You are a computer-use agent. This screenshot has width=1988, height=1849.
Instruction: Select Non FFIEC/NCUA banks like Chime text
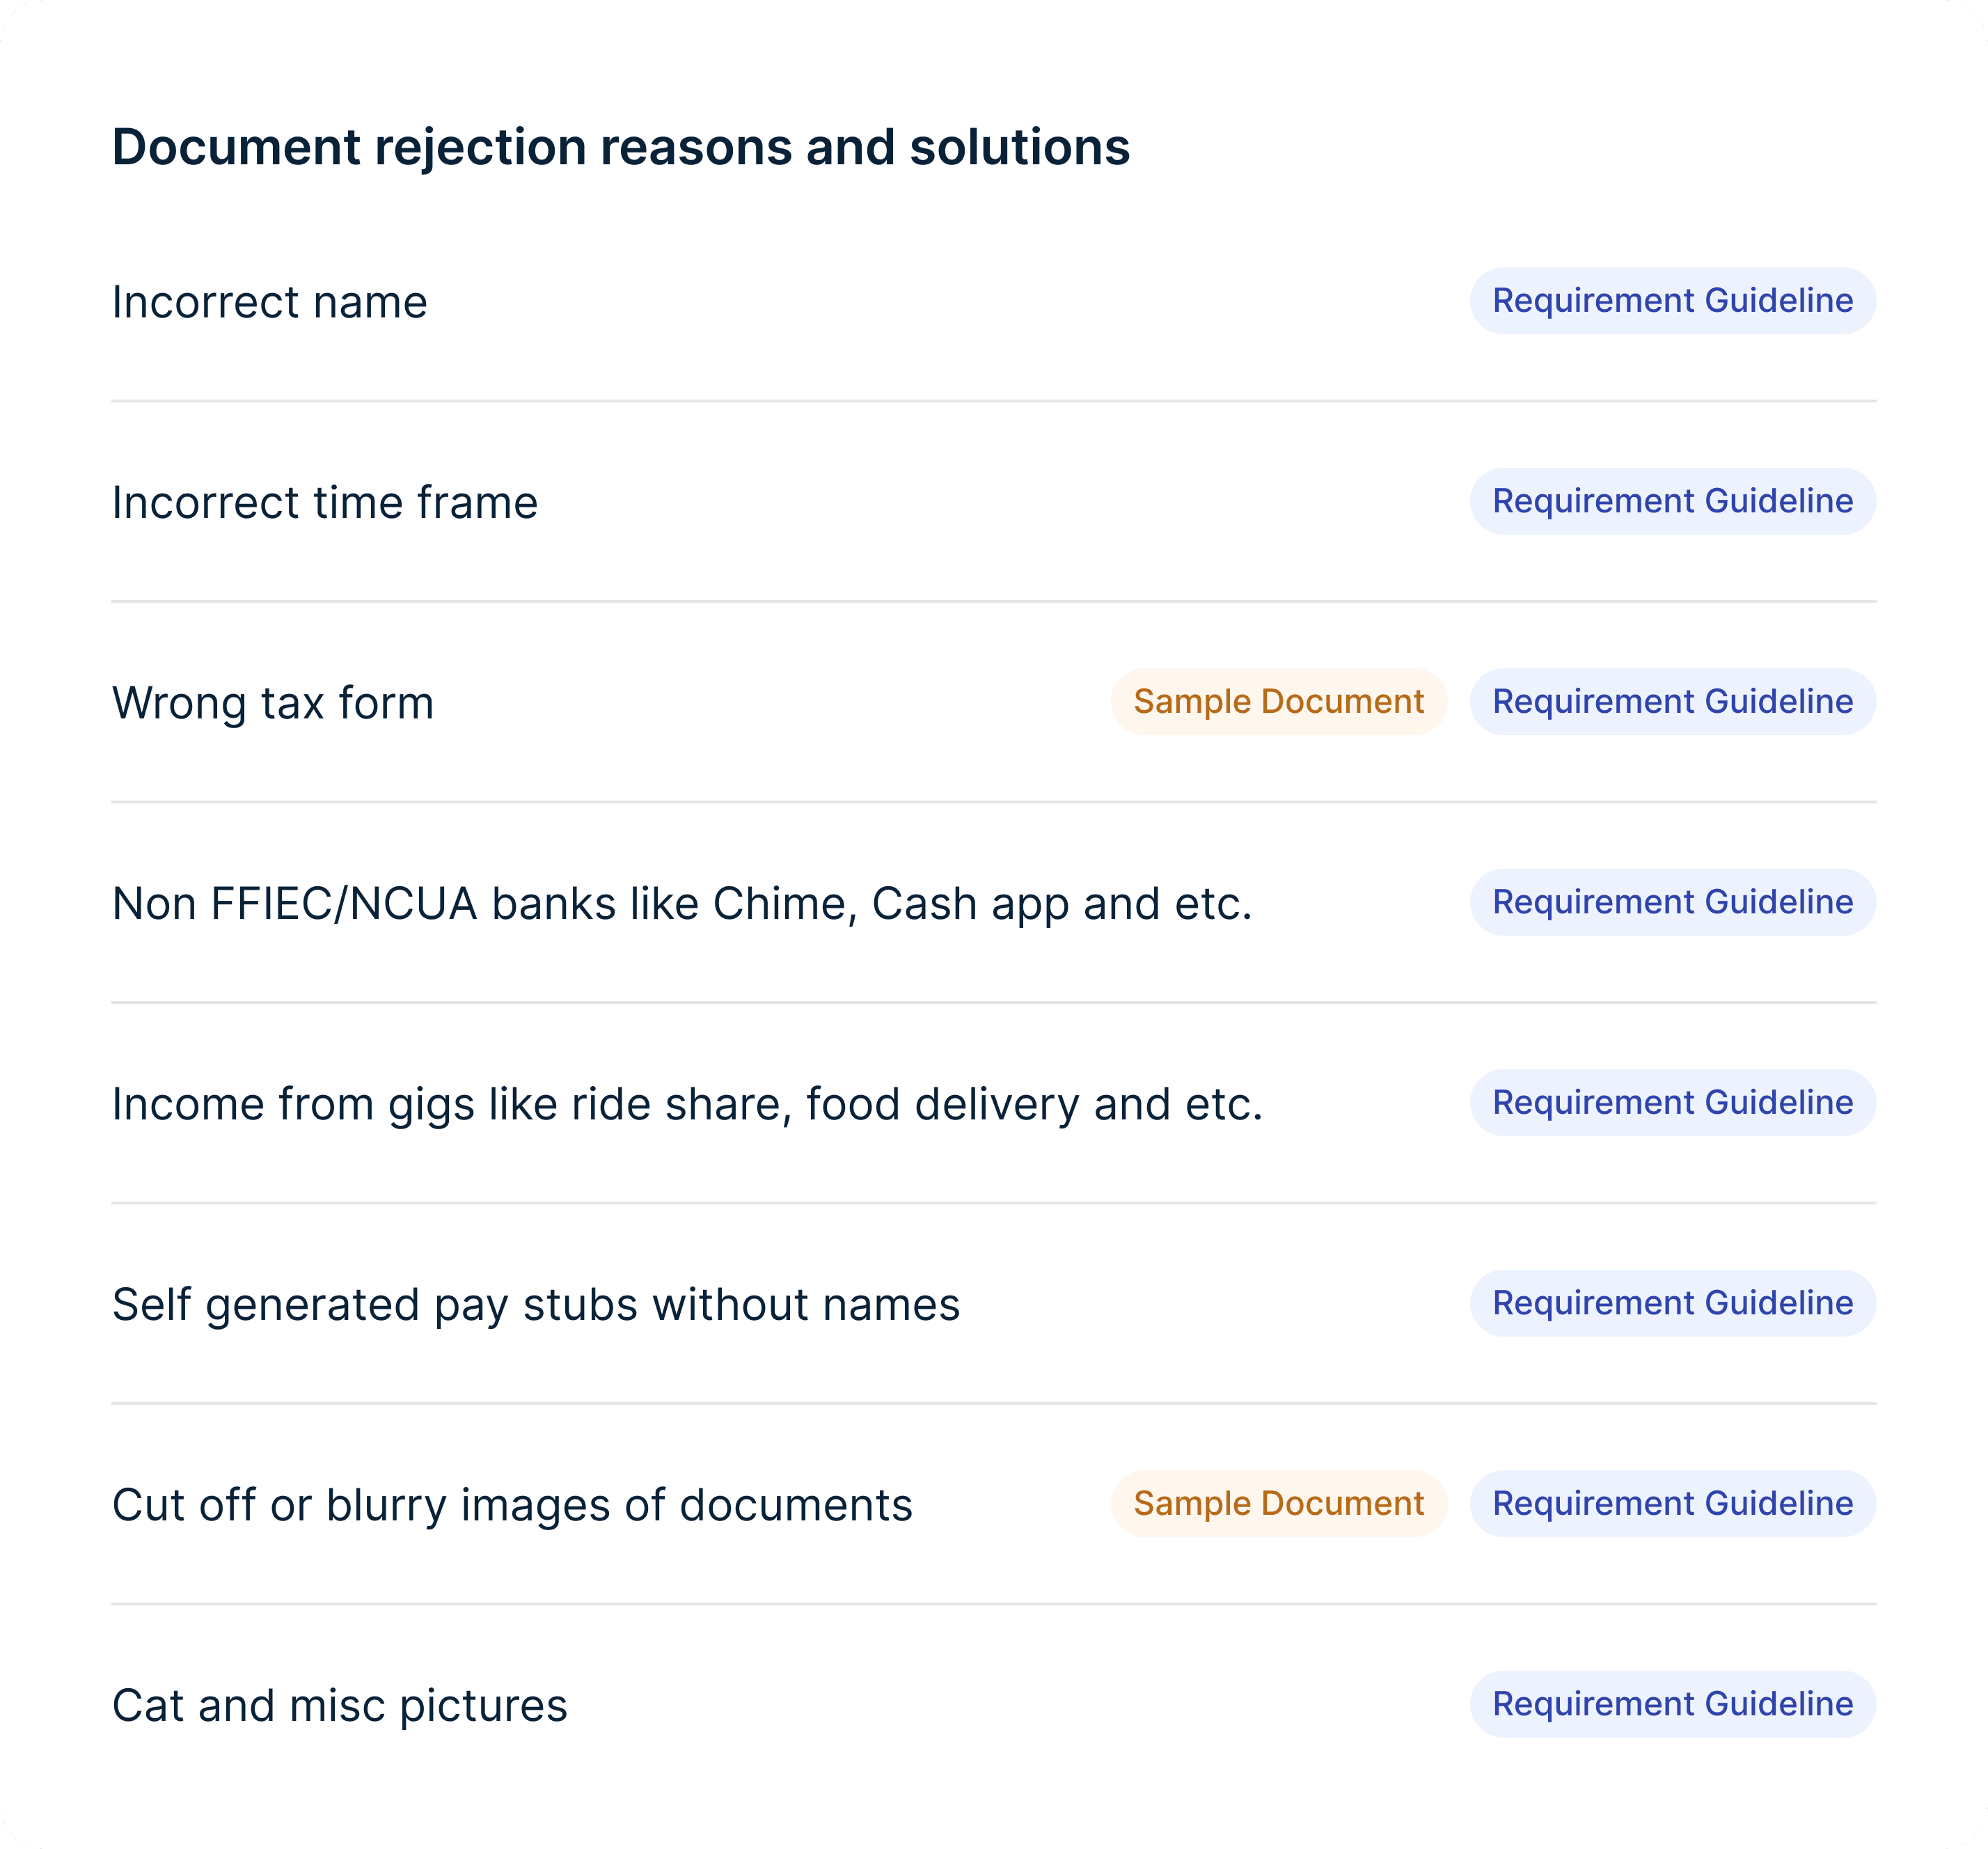pos(682,904)
